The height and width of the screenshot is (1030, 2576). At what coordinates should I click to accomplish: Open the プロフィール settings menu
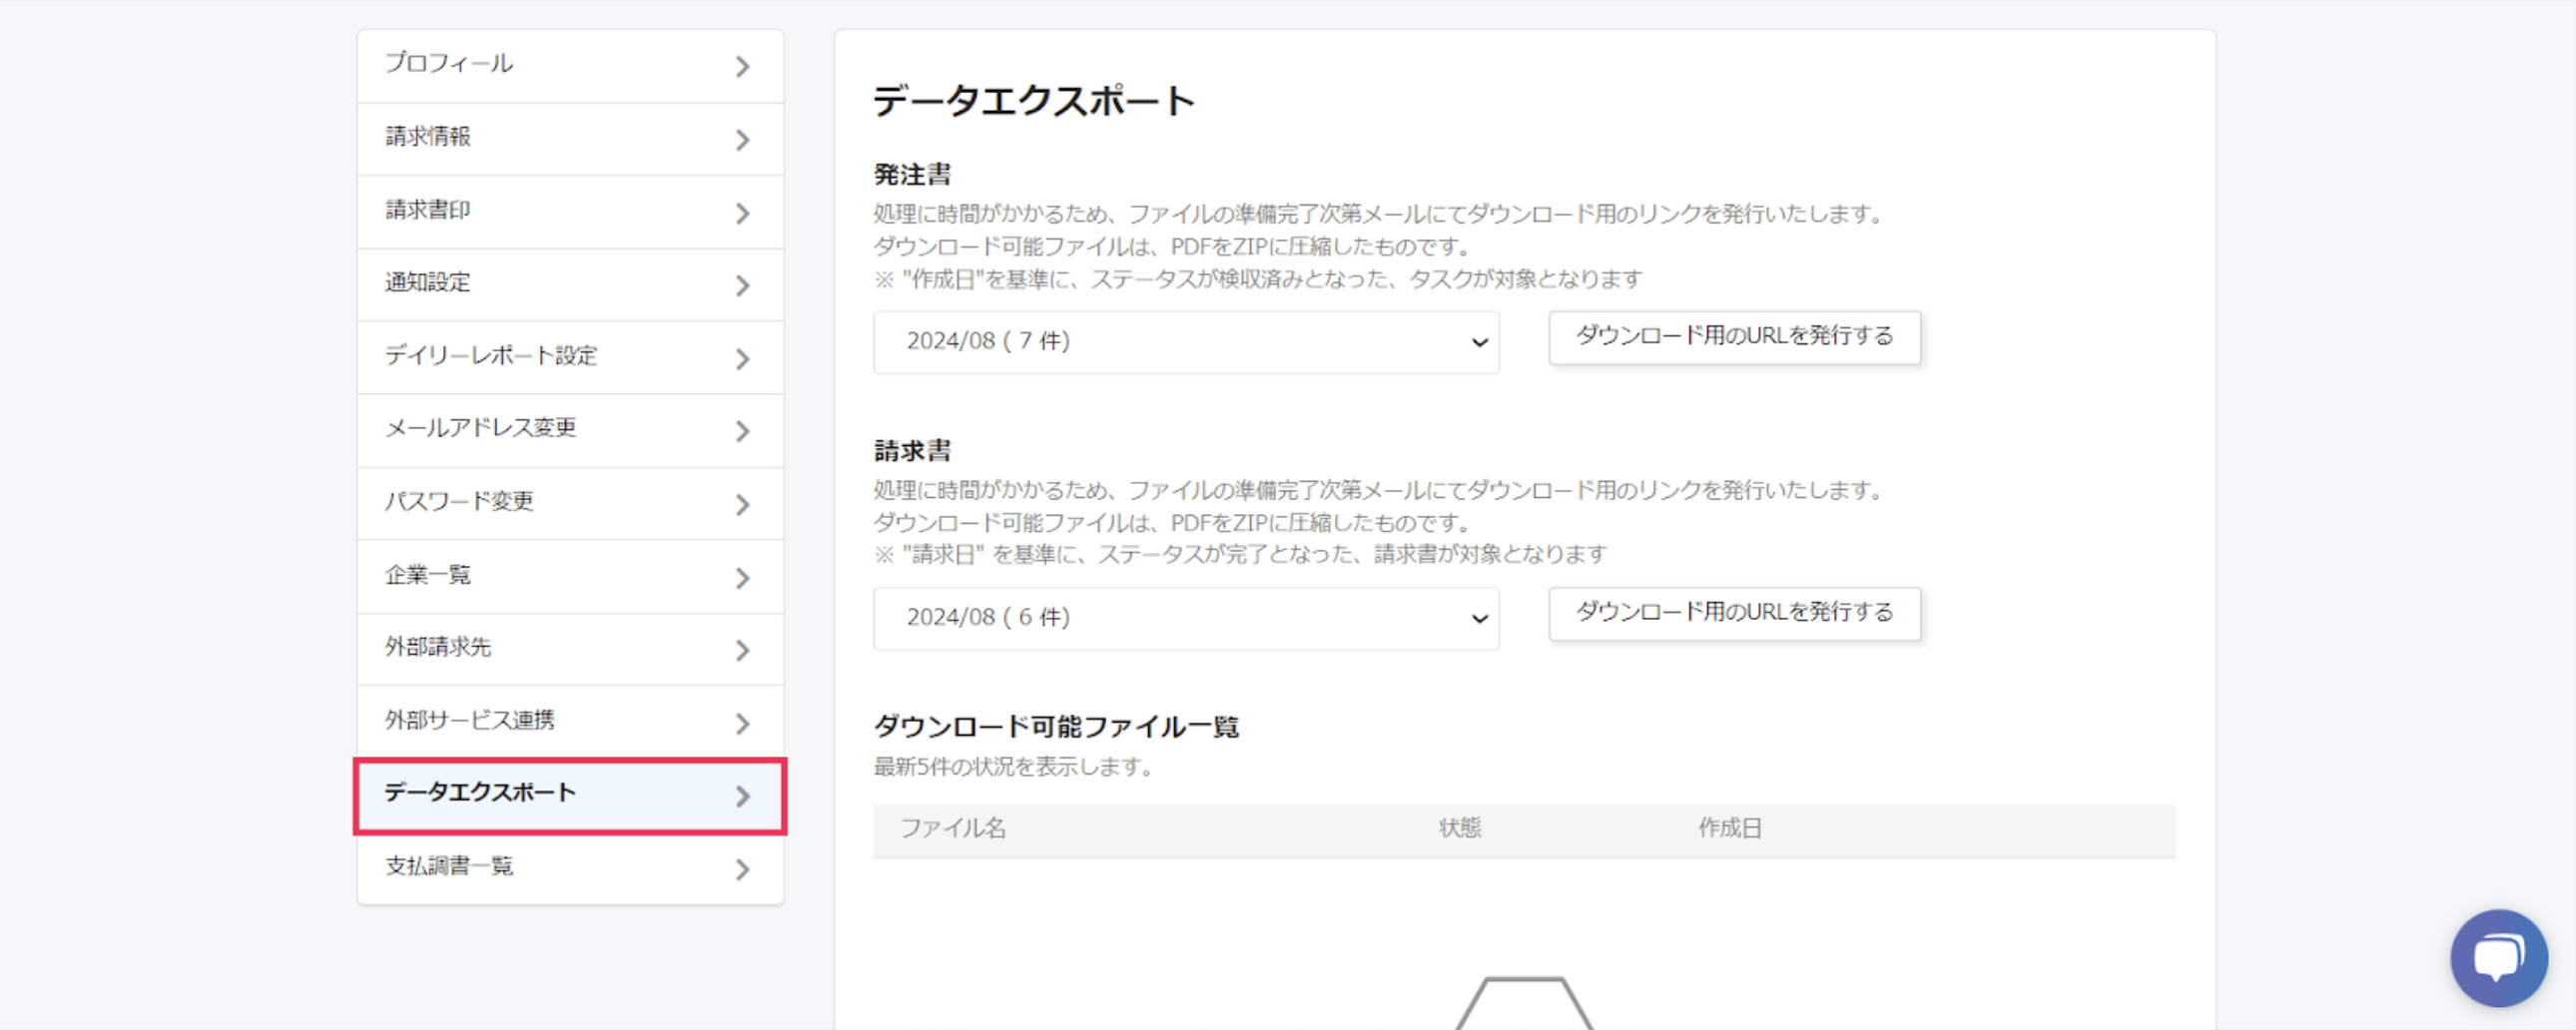coord(570,66)
